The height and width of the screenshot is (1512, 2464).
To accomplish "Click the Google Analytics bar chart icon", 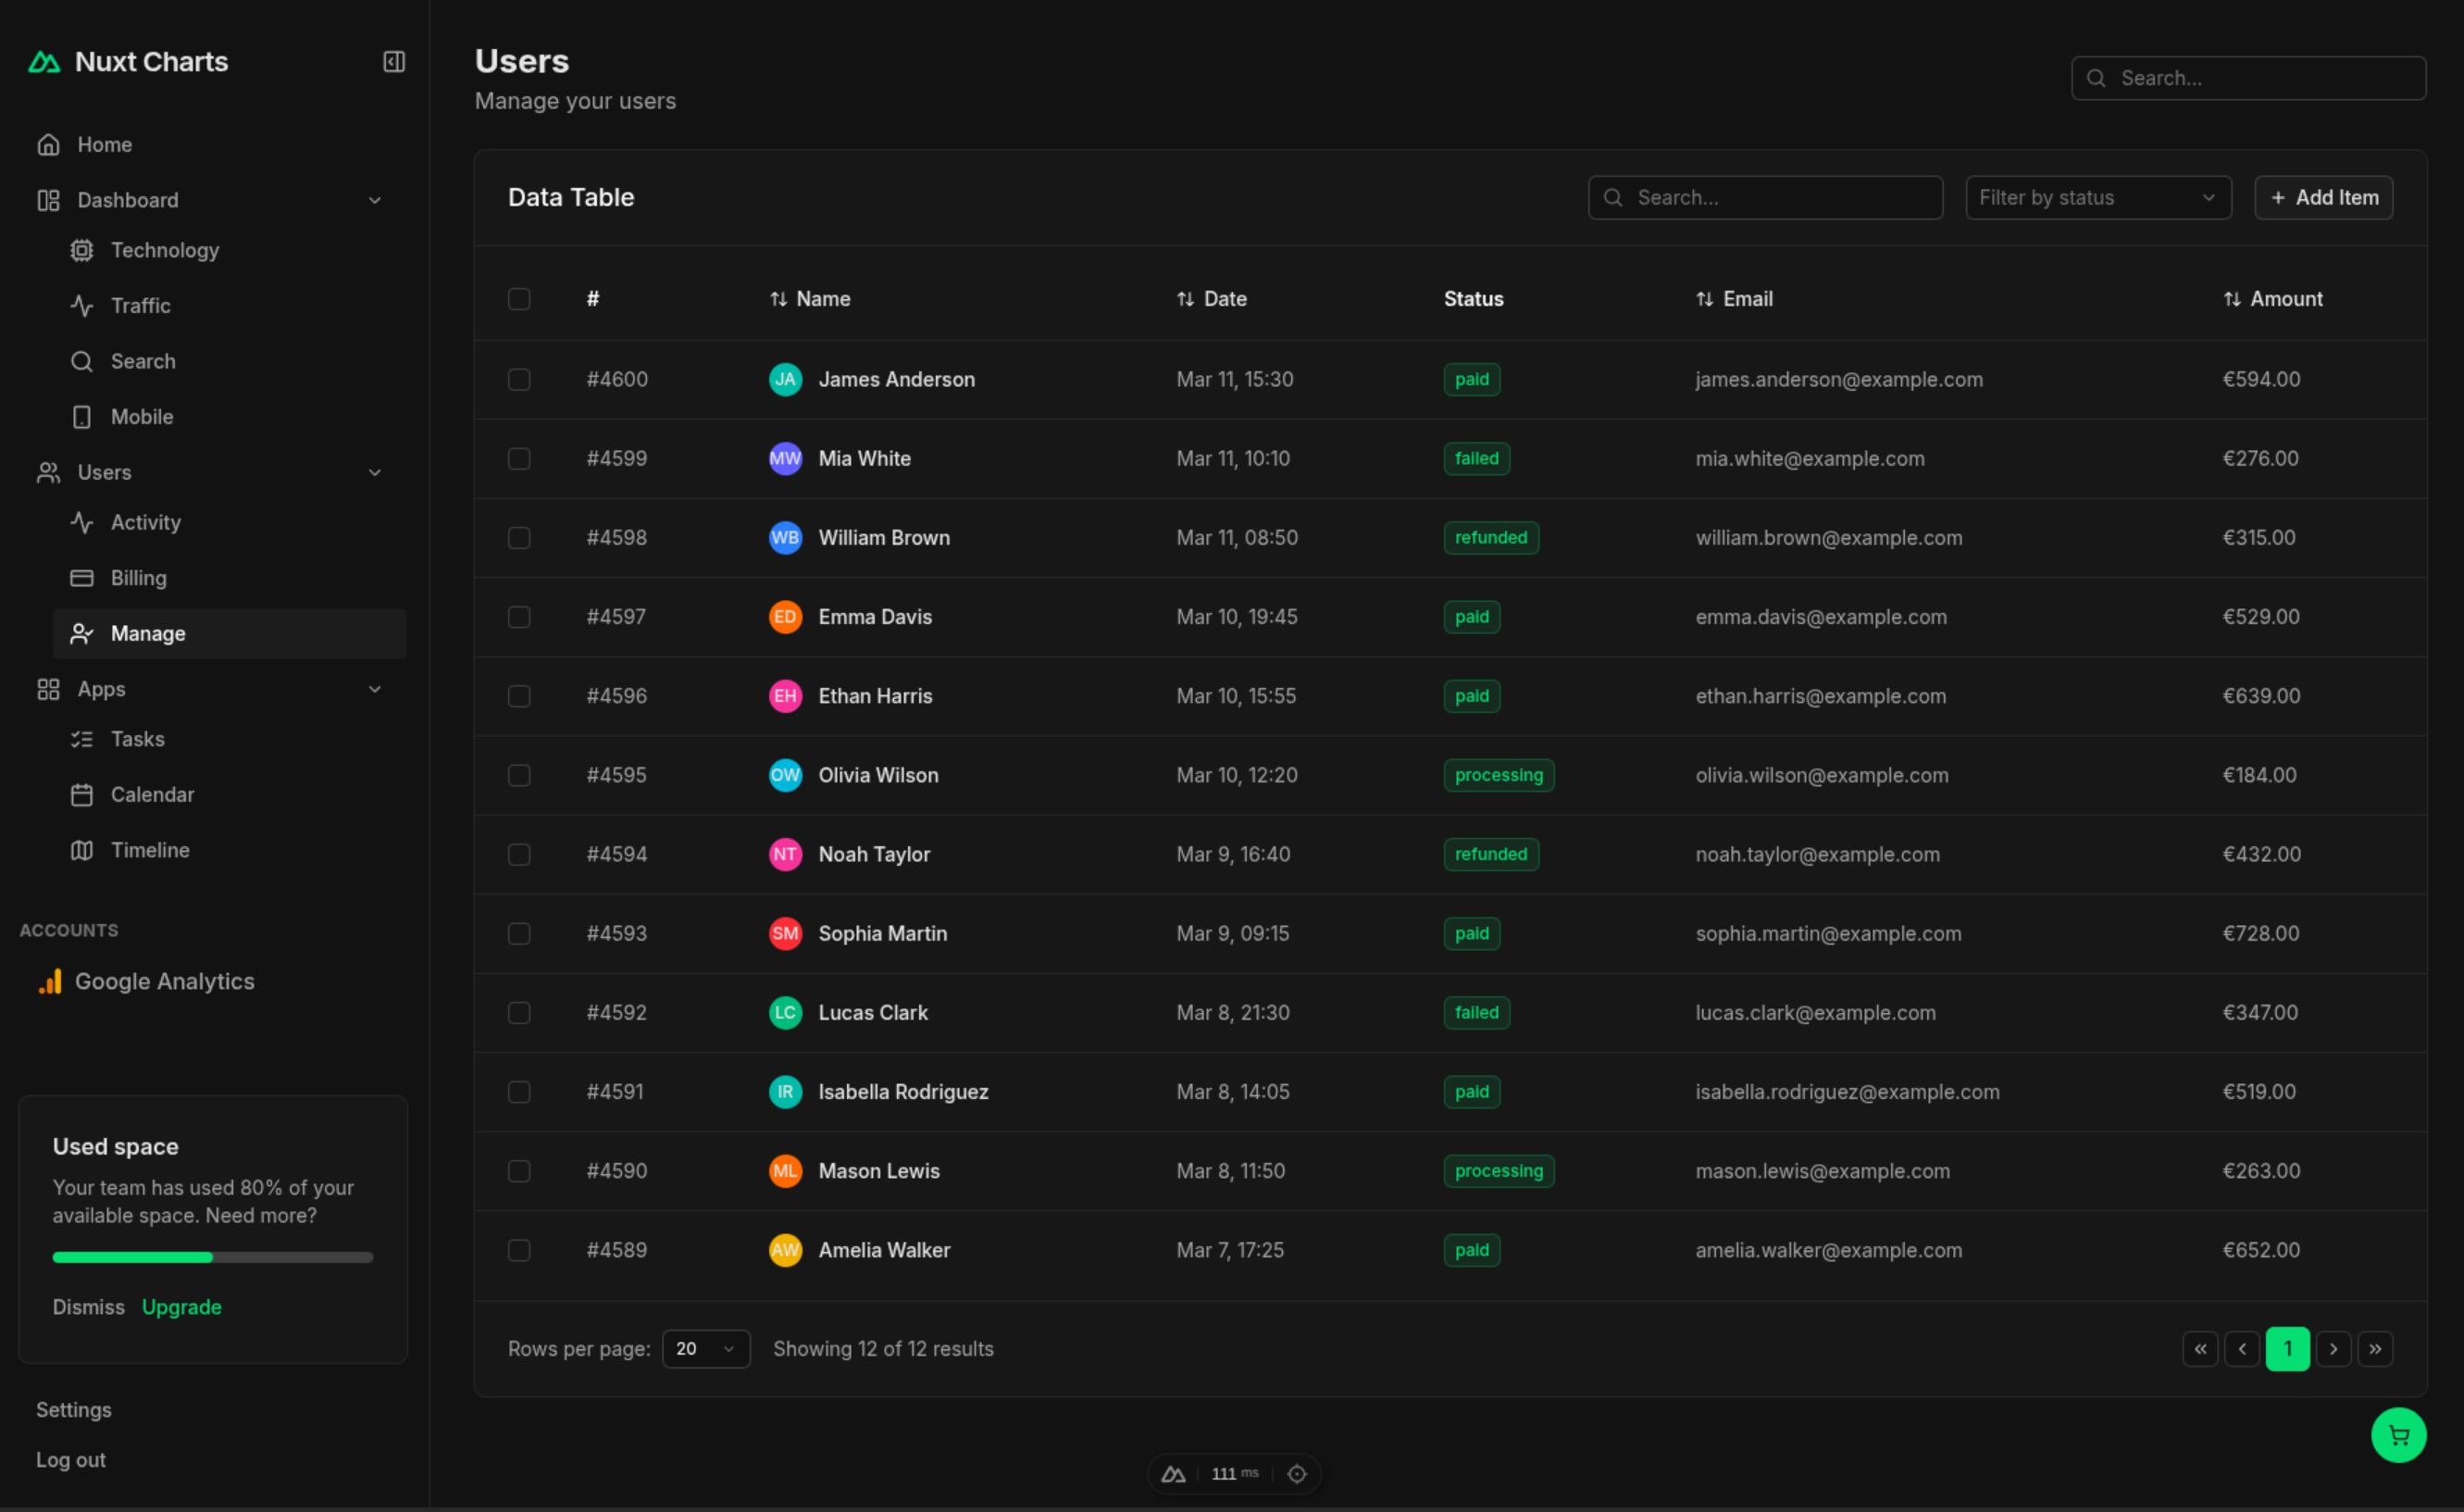I will point(50,981).
